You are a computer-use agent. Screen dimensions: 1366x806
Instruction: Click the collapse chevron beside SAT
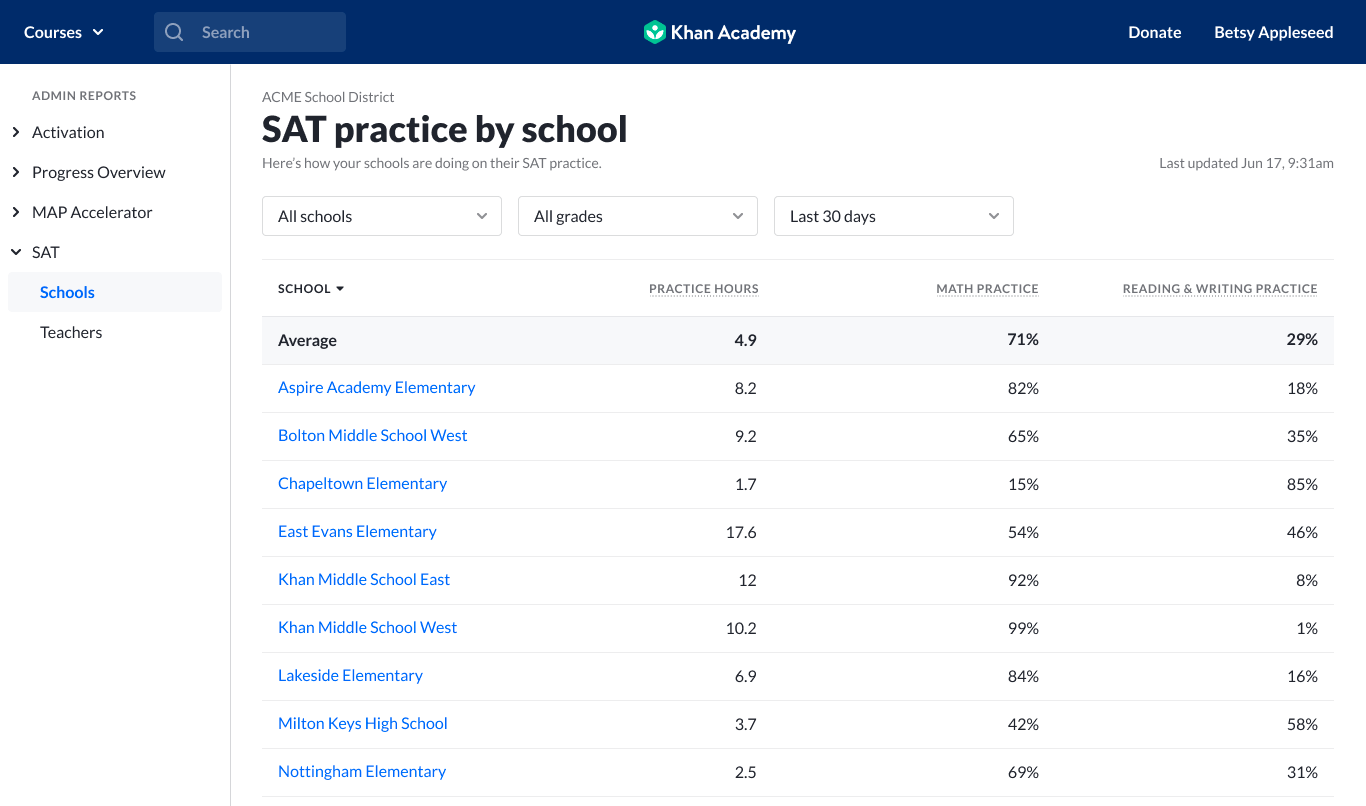[x=15, y=252]
